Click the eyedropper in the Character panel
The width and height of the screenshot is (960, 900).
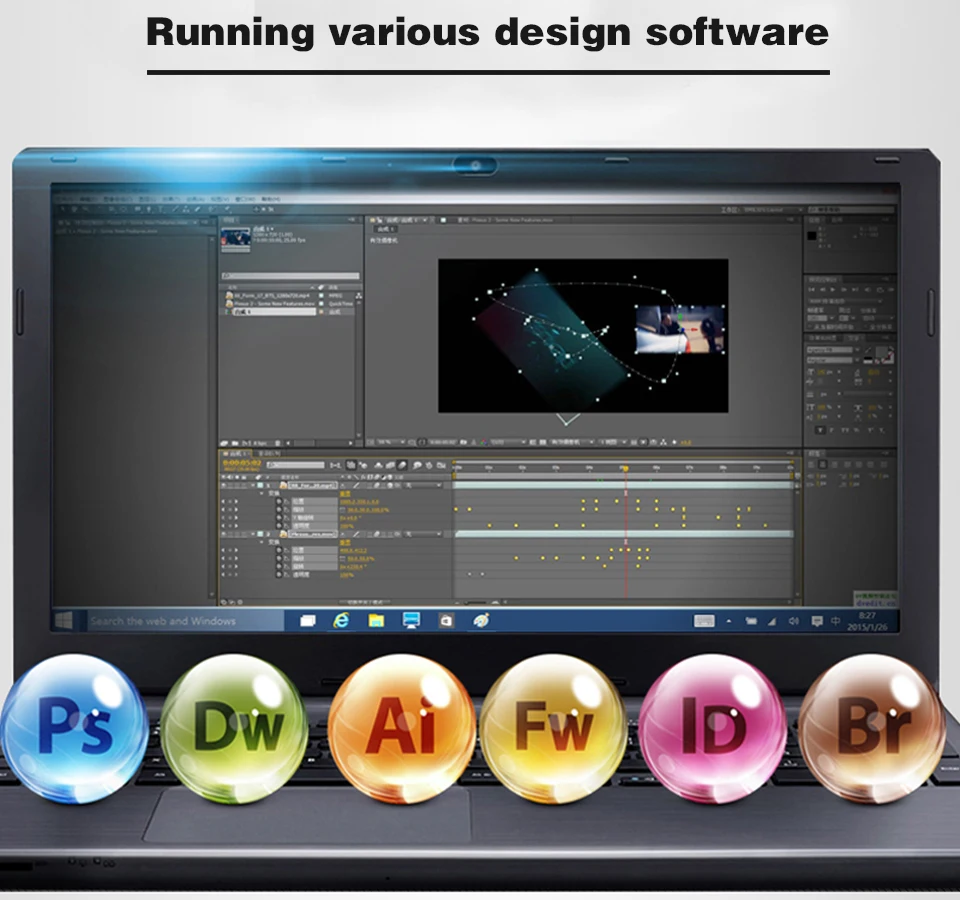(x=868, y=350)
